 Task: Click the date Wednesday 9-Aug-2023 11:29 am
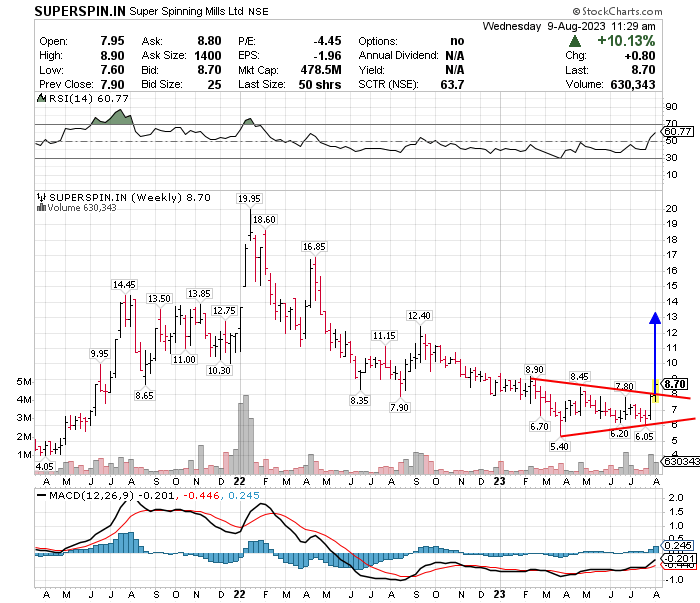569,26
